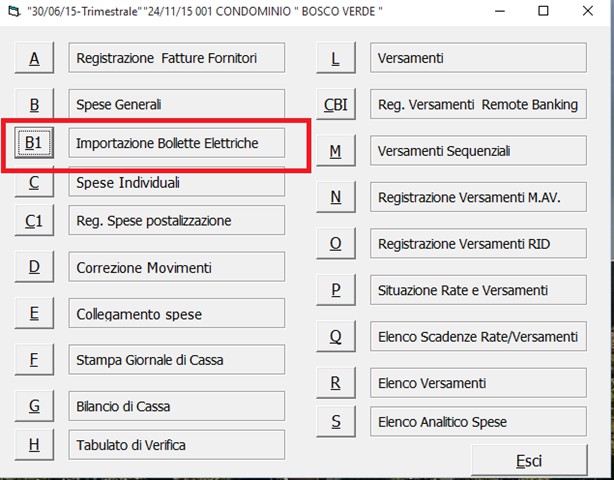Image resolution: width=614 pixels, height=480 pixels.
Task: Select the B1 button for Importazione Bollette Elettriche
Action: click(34, 143)
